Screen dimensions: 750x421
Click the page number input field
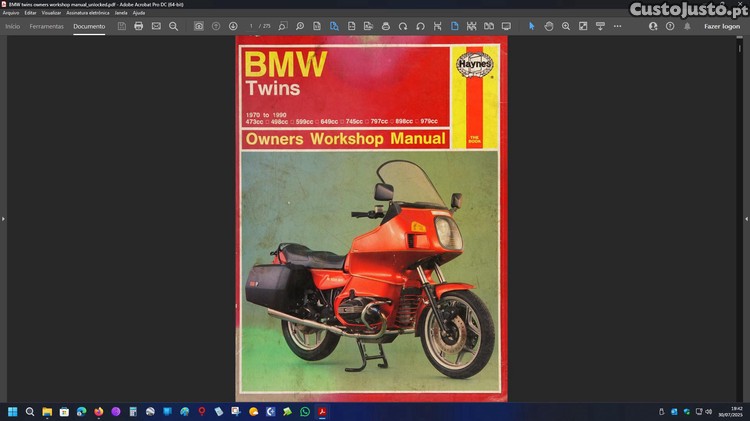(254, 26)
